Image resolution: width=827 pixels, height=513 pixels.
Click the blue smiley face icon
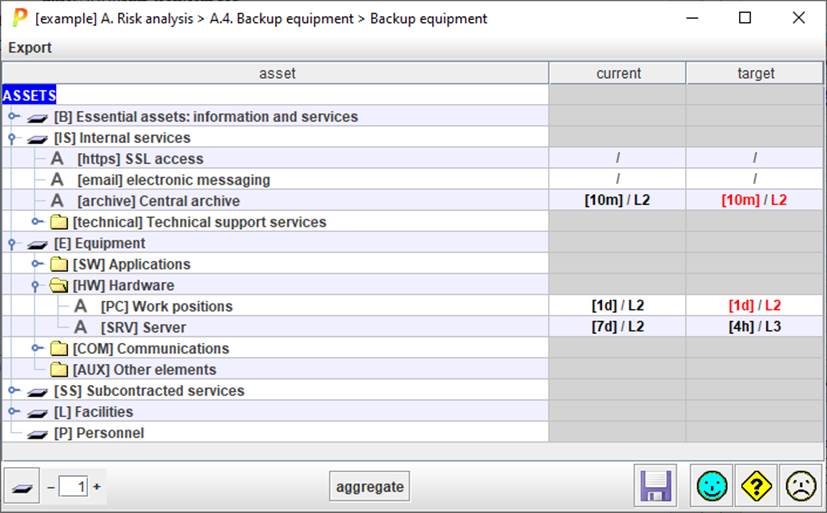[x=713, y=487]
